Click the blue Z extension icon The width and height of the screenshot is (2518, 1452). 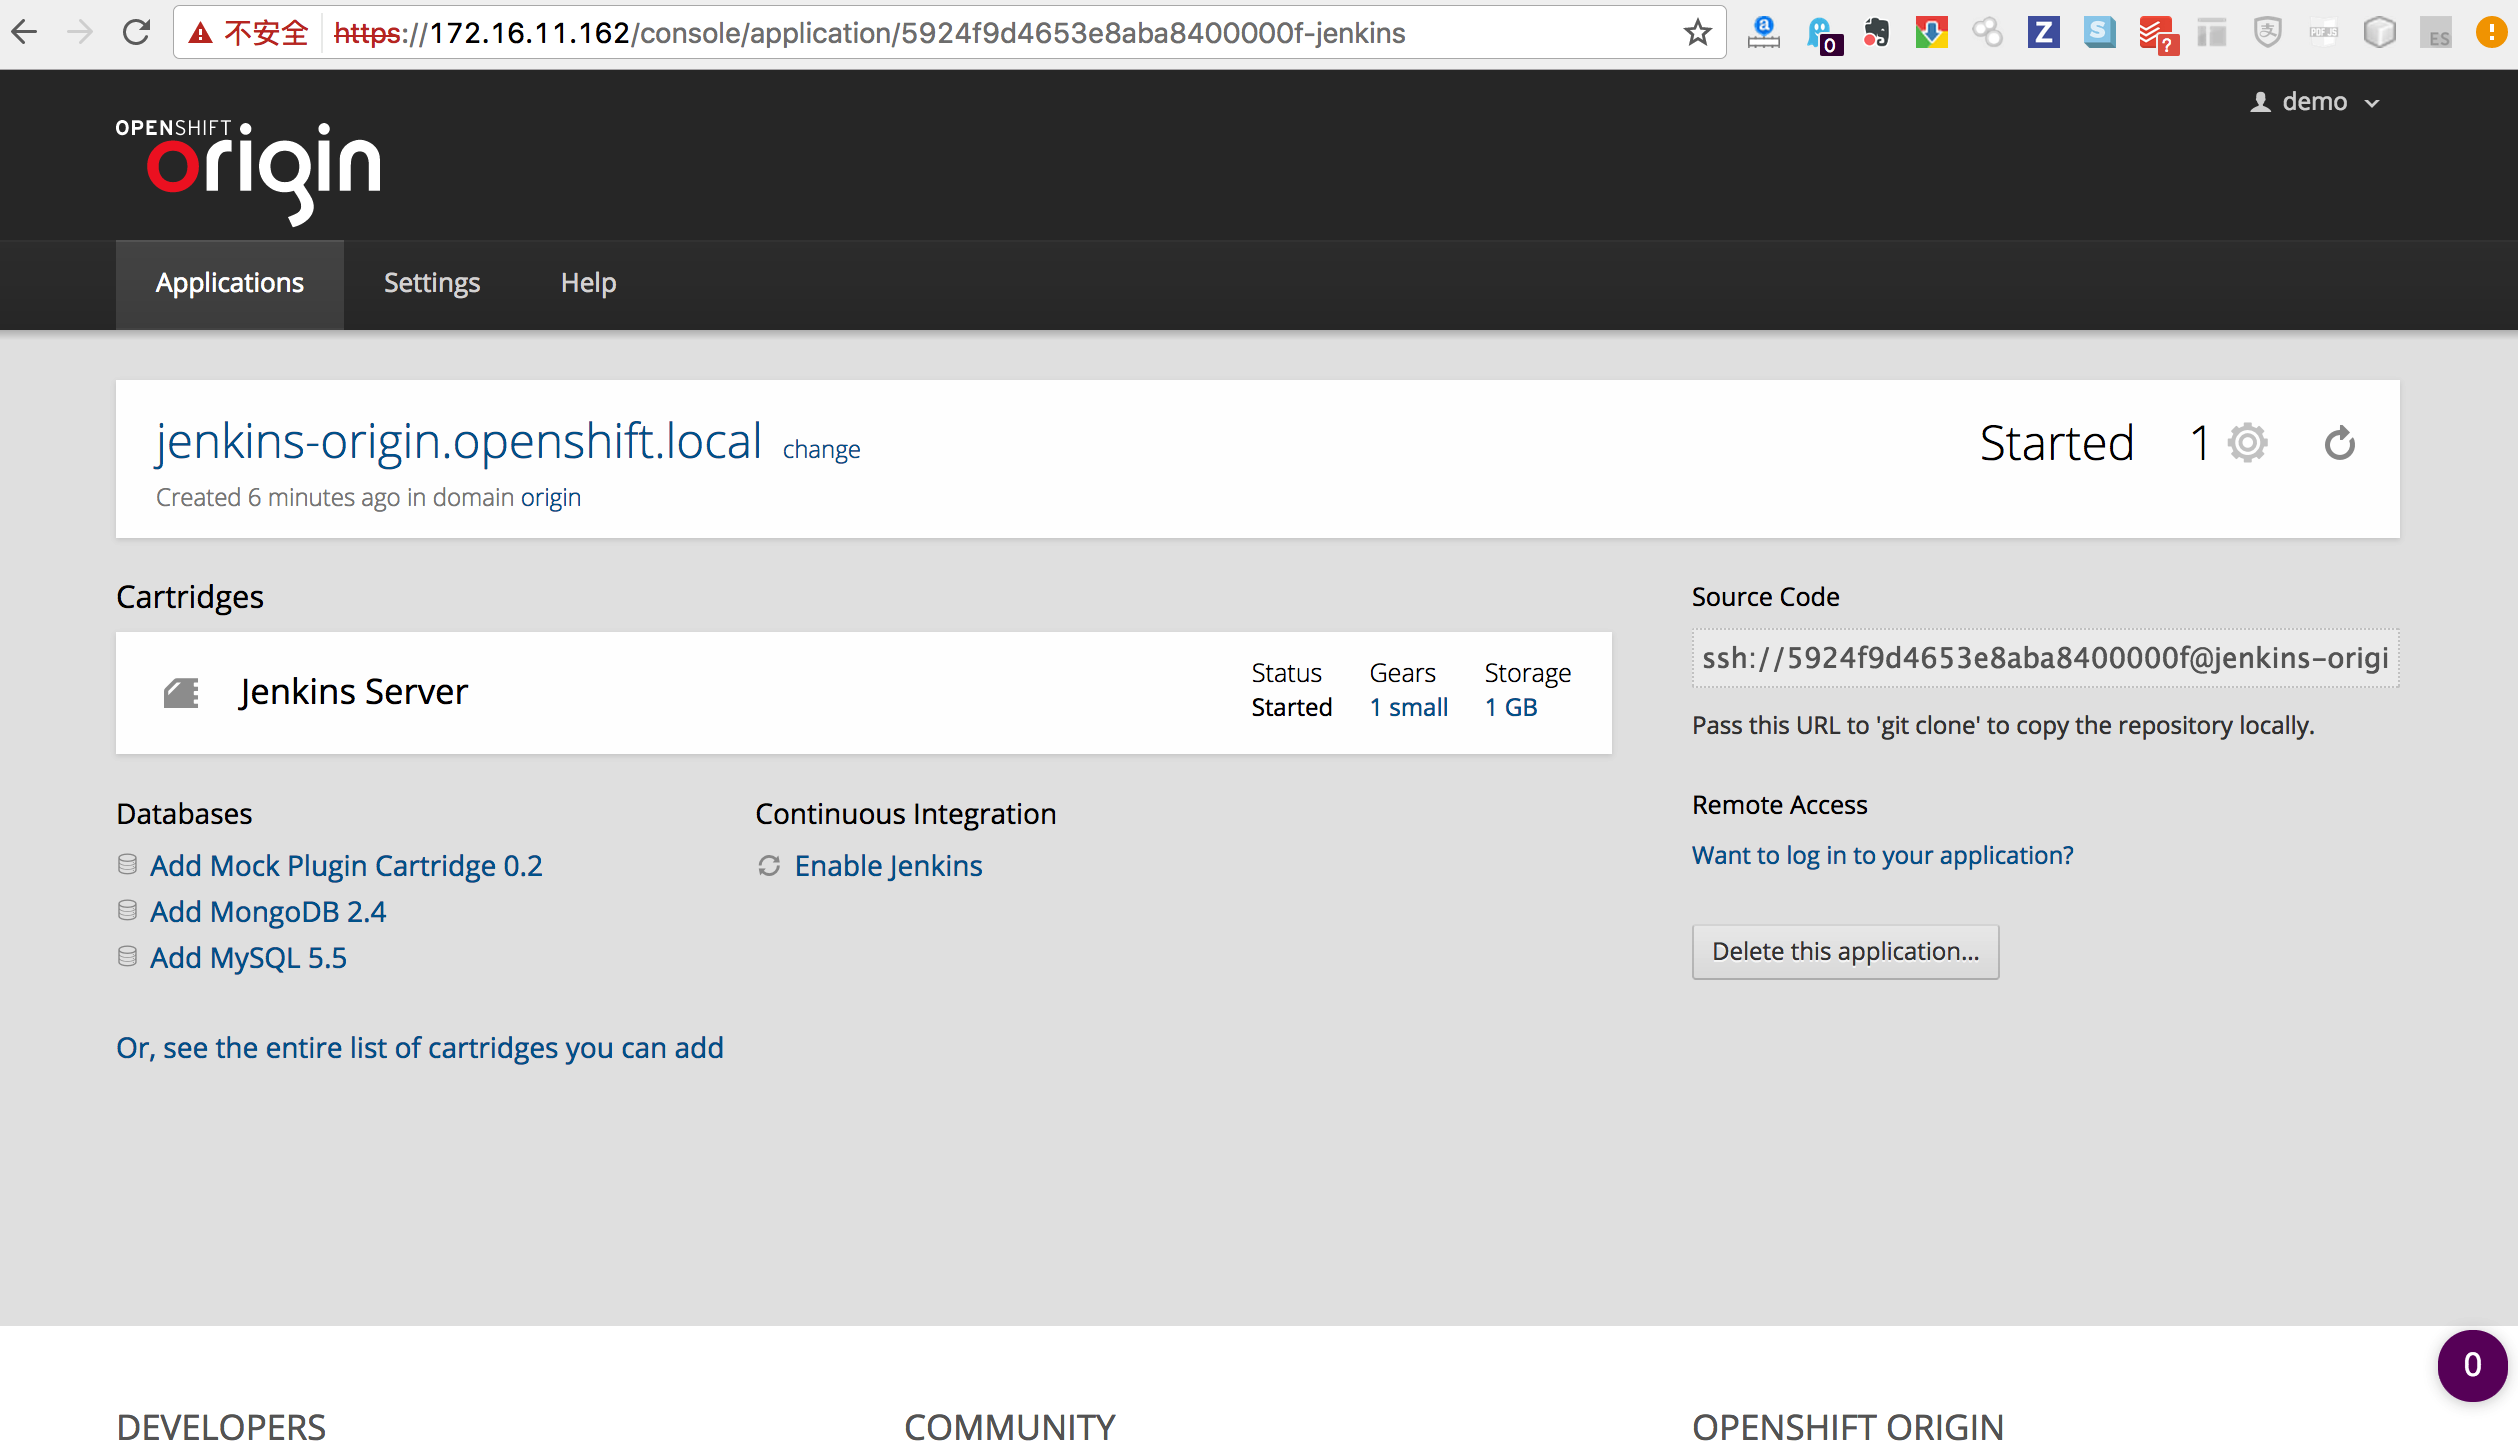[2043, 33]
